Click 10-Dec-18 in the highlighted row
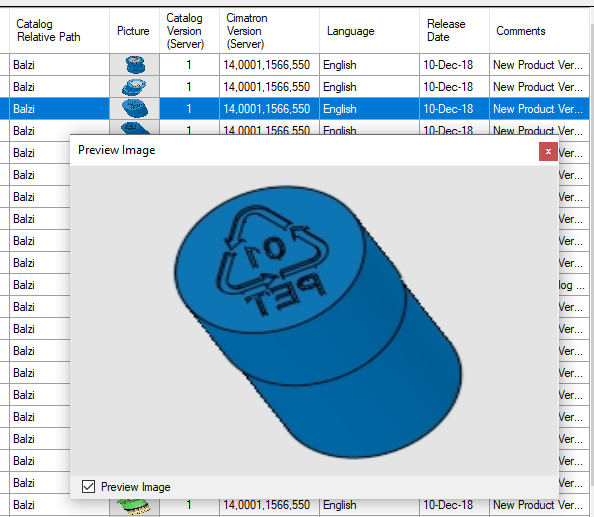The image size is (594, 517). click(454, 109)
